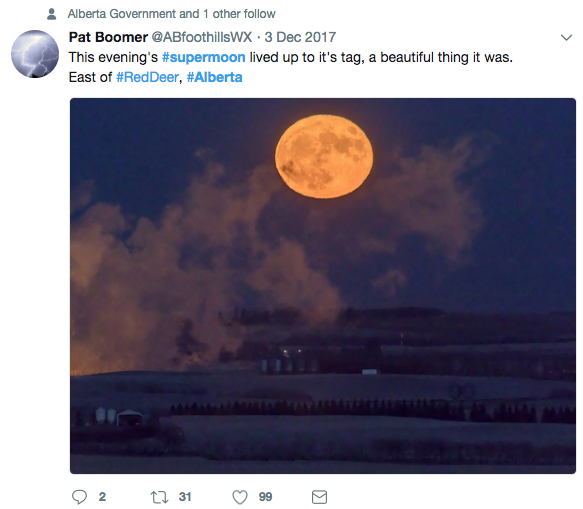Click the follower person silhouette icon
The height and width of the screenshot is (509, 583).
(52, 14)
